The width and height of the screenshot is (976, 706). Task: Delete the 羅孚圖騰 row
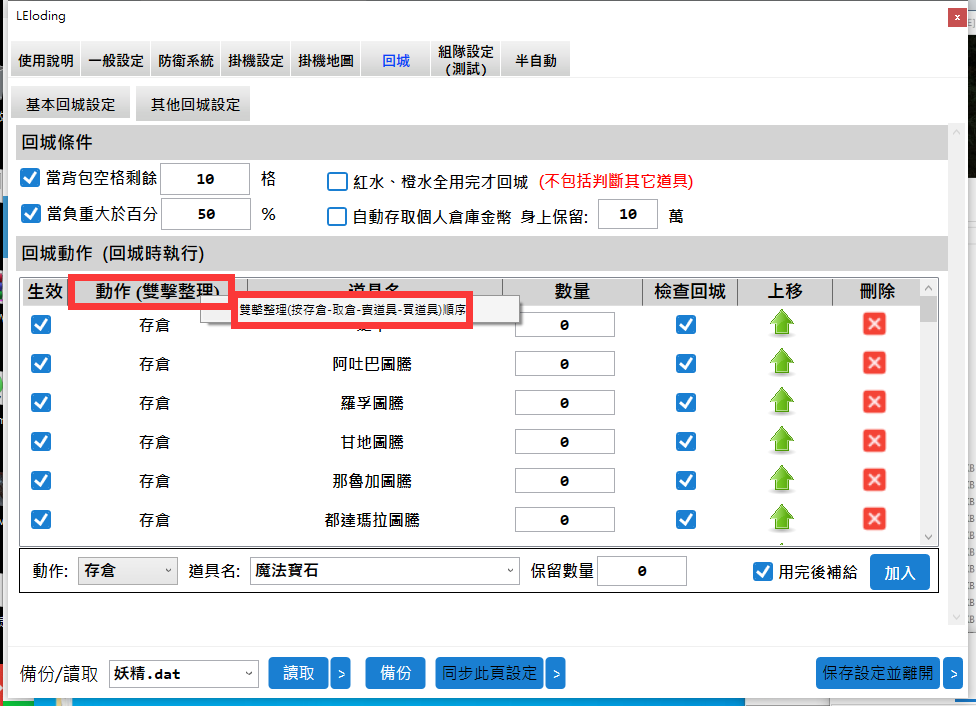point(874,402)
